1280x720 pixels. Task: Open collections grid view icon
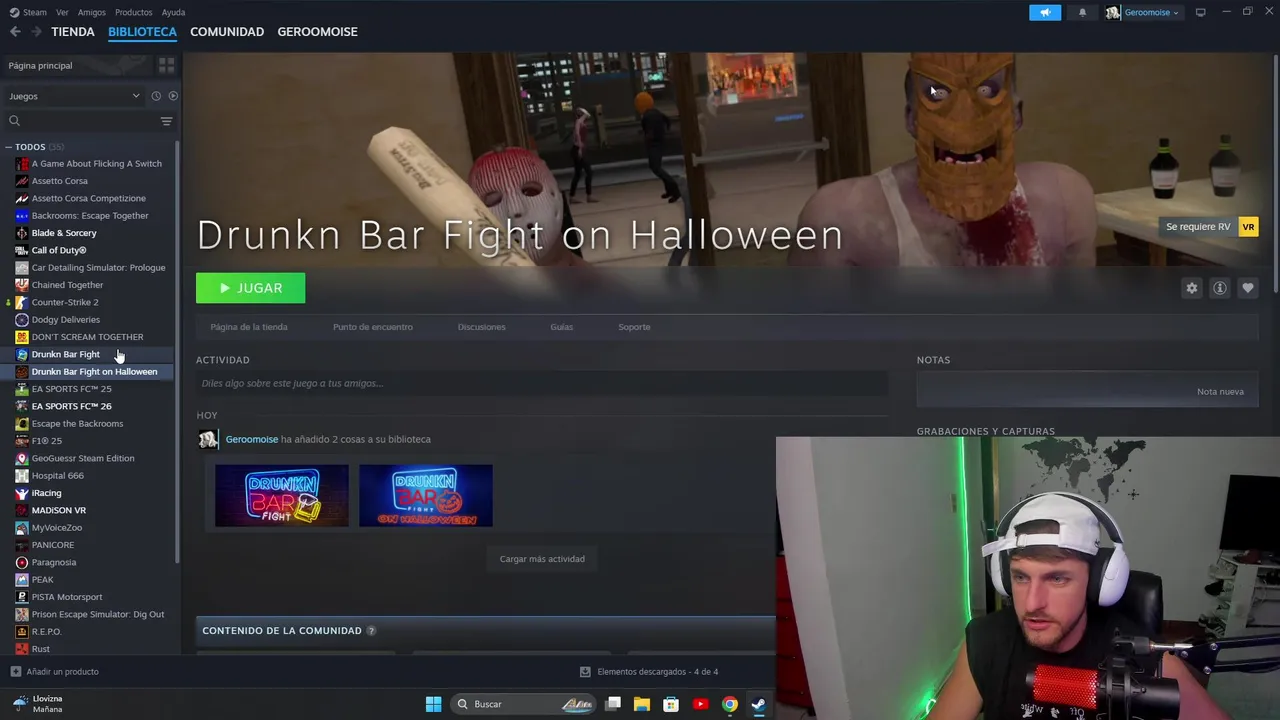point(166,65)
